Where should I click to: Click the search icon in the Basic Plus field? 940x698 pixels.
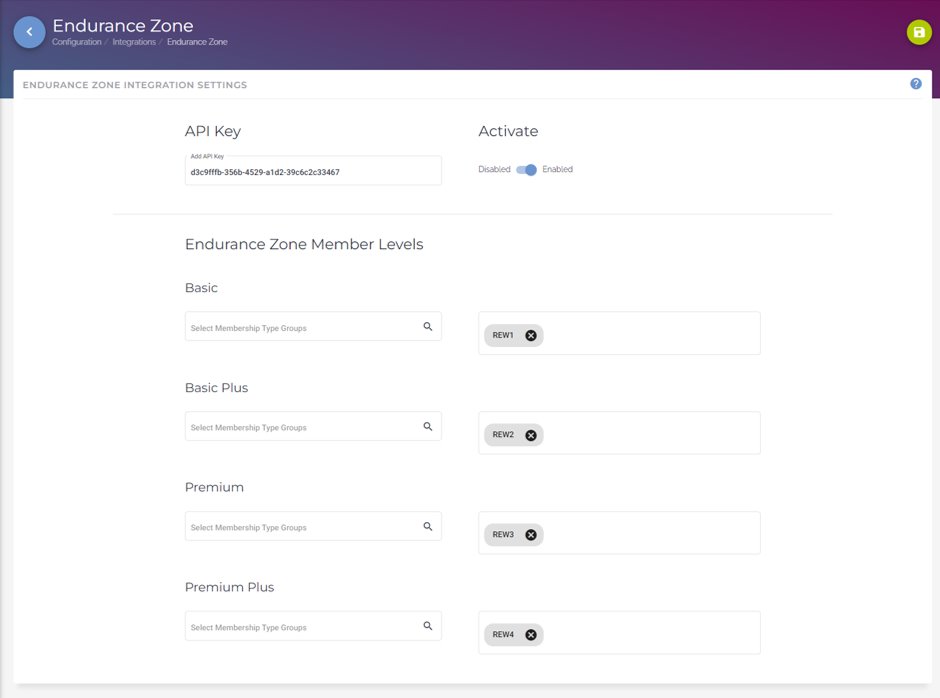427,425
